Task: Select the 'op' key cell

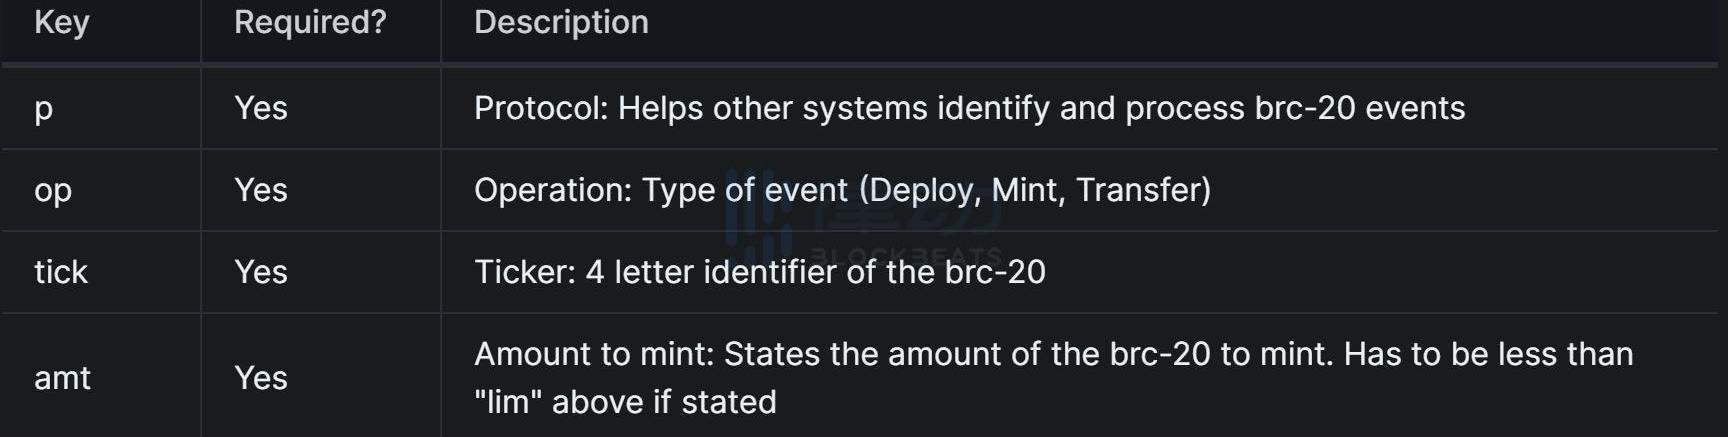Action: [x=53, y=190]
